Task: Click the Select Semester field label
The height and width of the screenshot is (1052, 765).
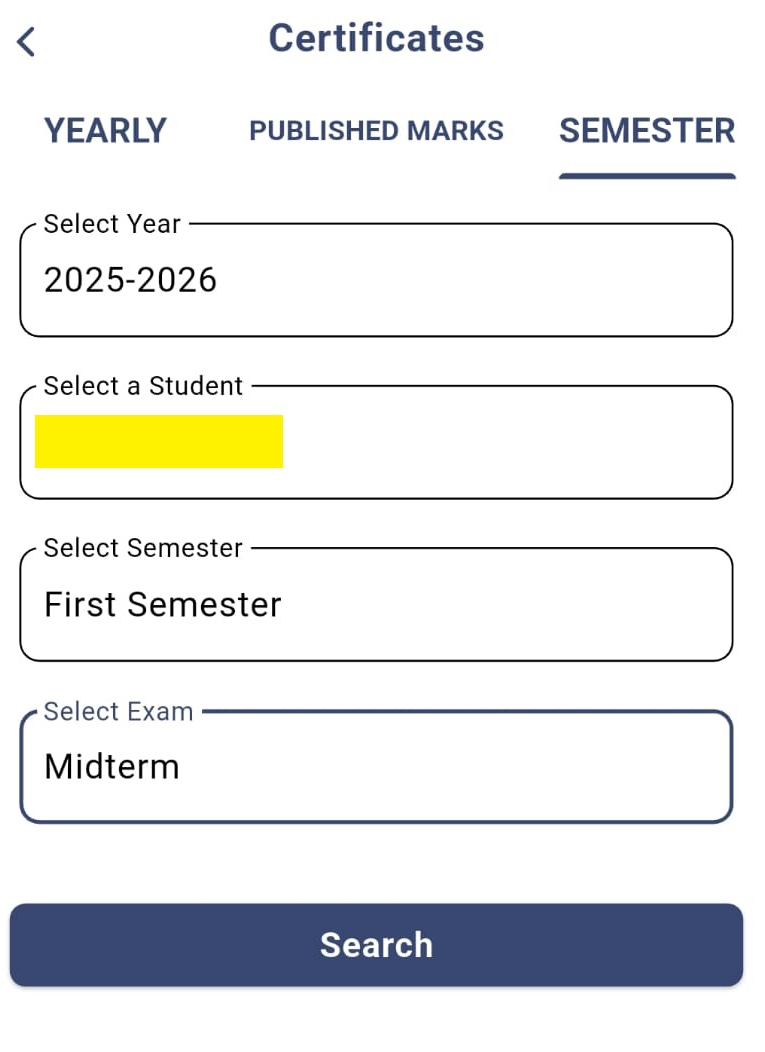Action: click(143, 548)
